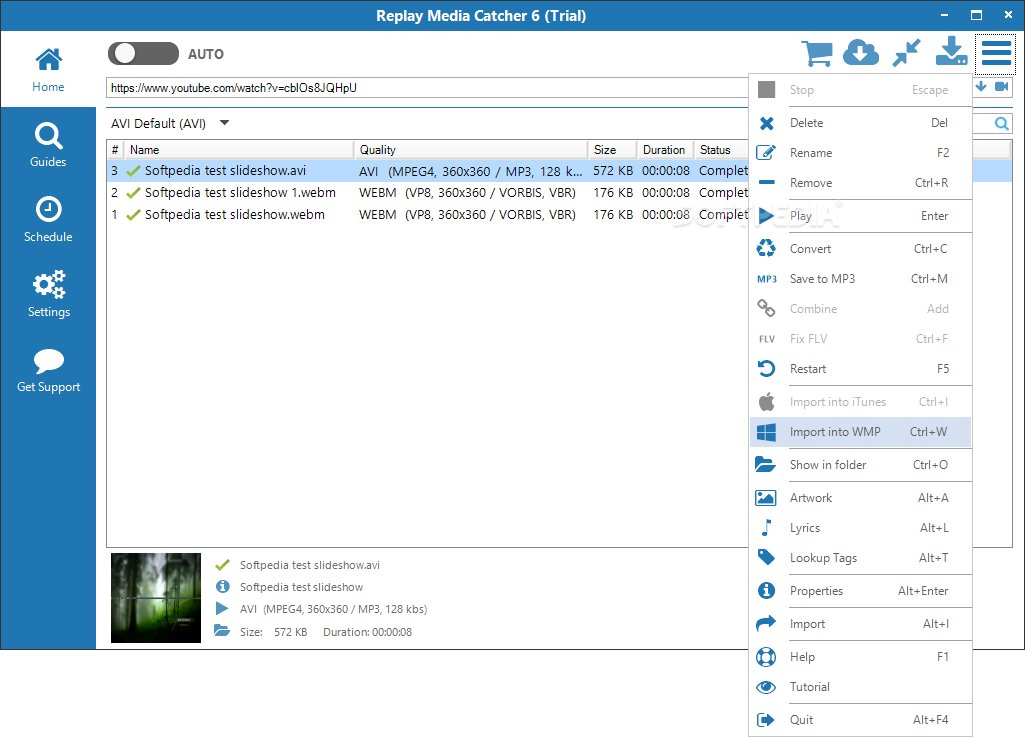Select row Softpedia test slideshow.avi
This screenshot has width=1025, height=737.
pos(428,171)
